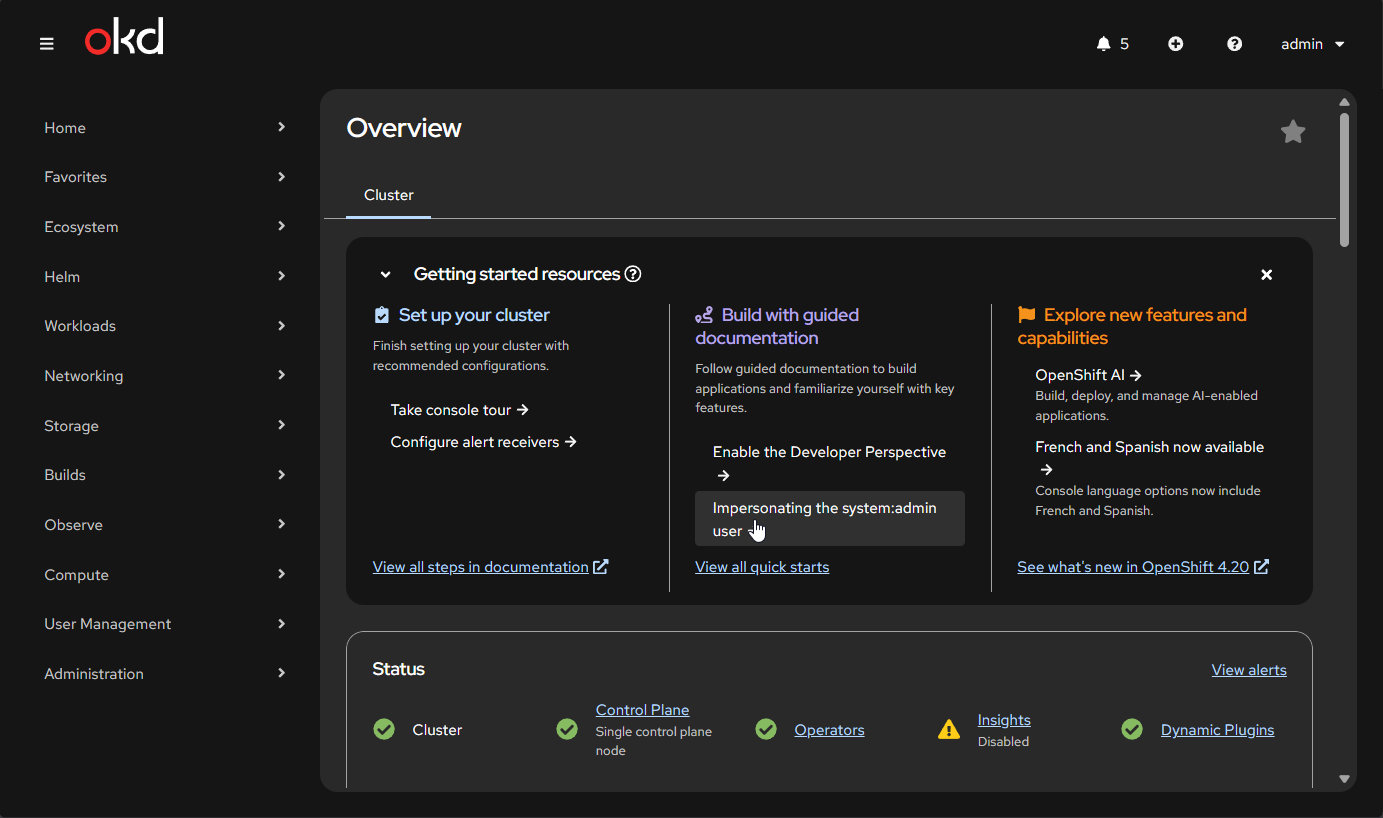Click the View alerts link

point(1248,670)
